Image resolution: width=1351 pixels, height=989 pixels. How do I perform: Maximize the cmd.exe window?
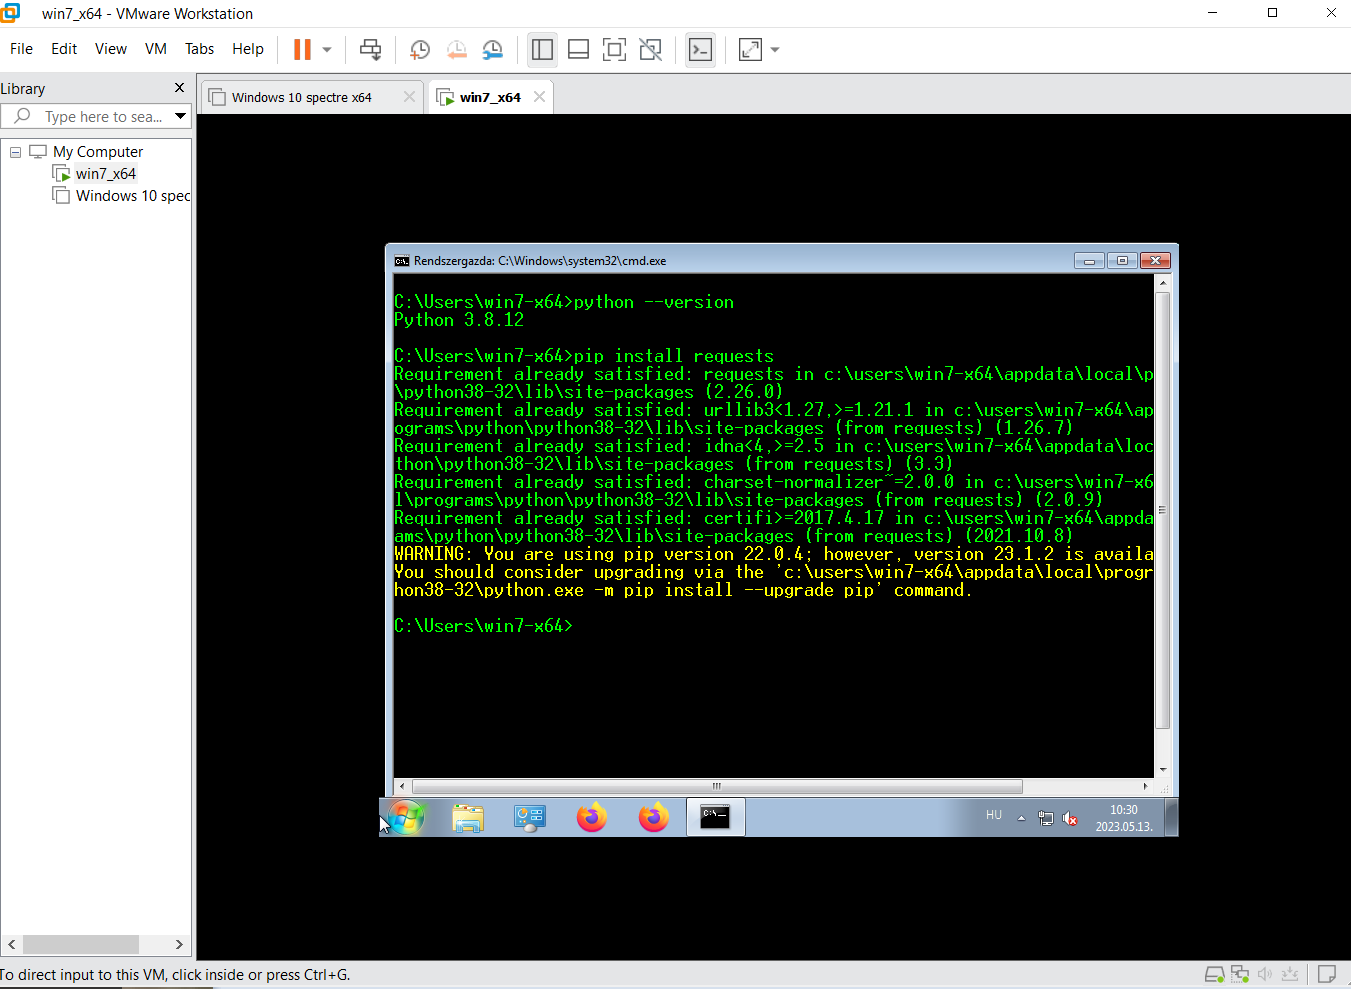(x=1122, y=261)
